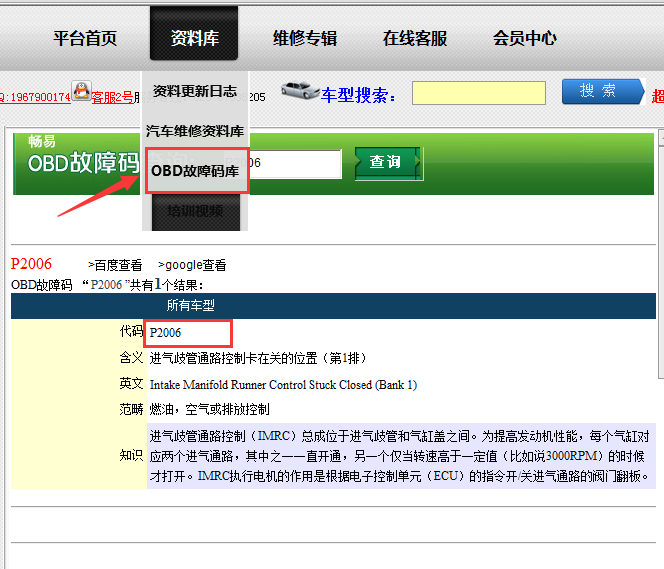This screenshot has height=569, width=664.
Task: Open 培训视频 menu entry
Action: [x=196, y=211]
